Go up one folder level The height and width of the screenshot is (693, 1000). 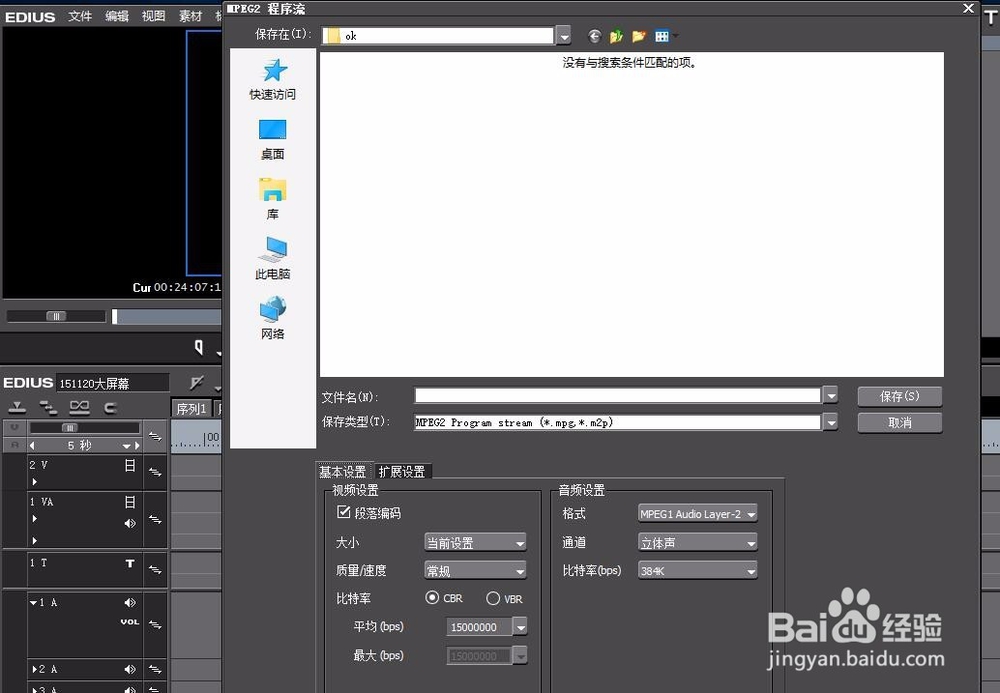(x=616, y=36)
